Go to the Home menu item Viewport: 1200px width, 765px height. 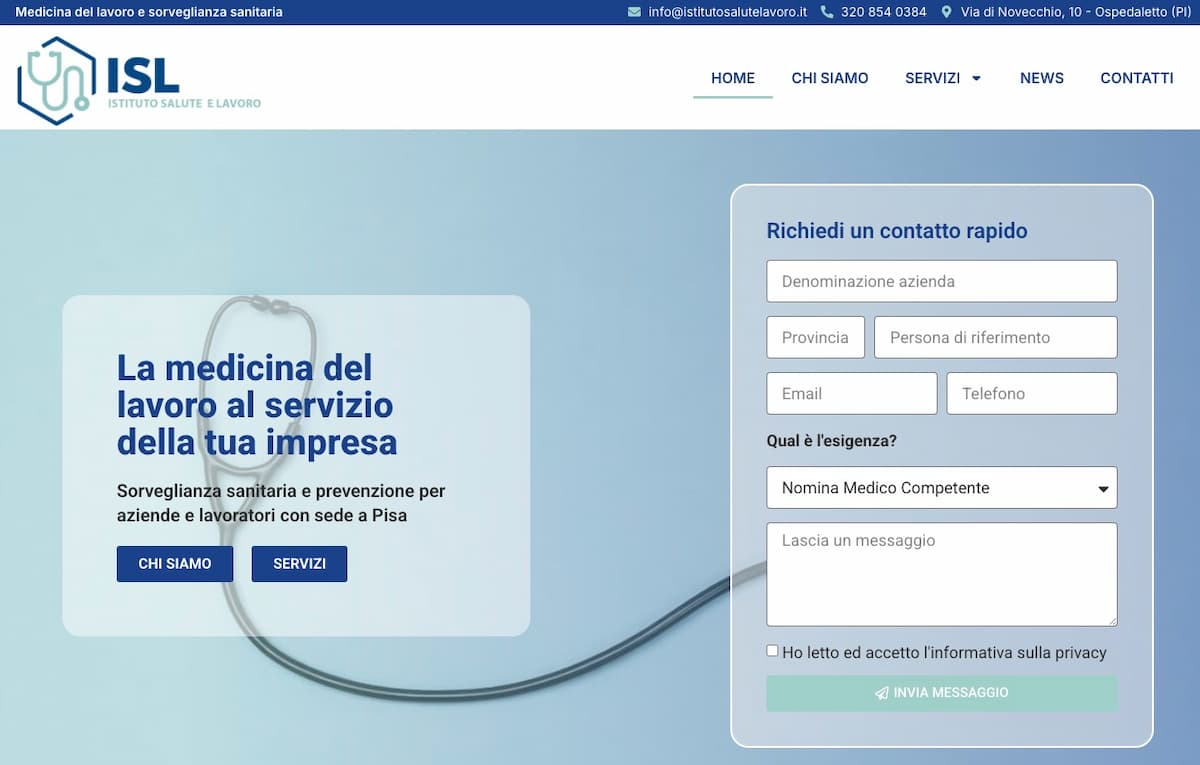(733, 78)
